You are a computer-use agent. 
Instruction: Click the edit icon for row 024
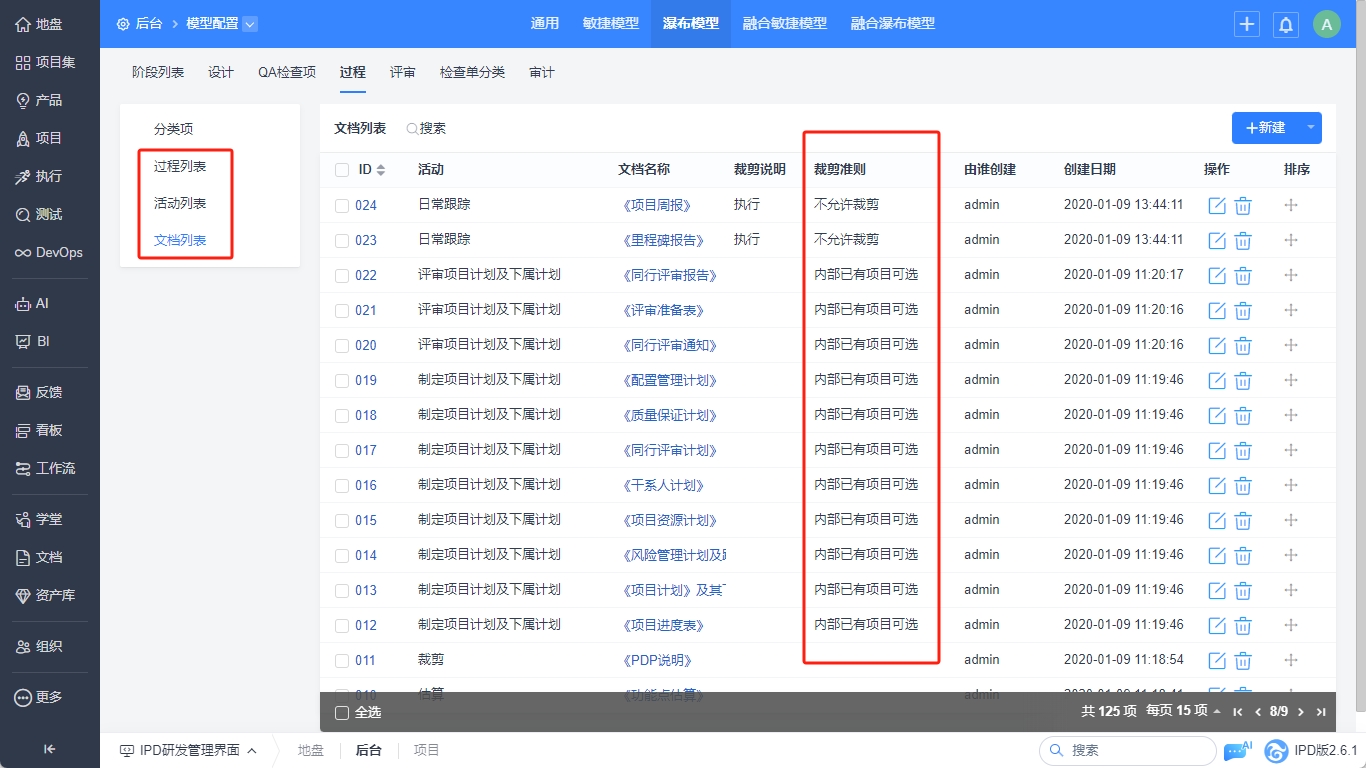pyautogui.click(x=1217, y=206)
